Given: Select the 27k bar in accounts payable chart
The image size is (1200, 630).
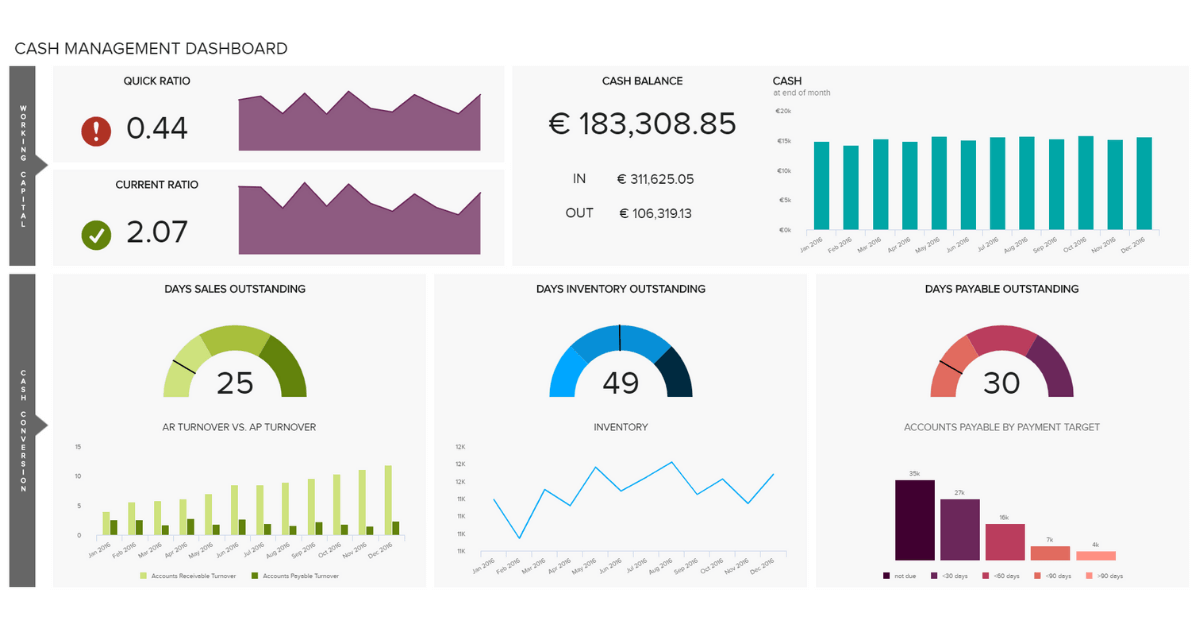Looking at the screenshot, I should [x=960, y=530].
